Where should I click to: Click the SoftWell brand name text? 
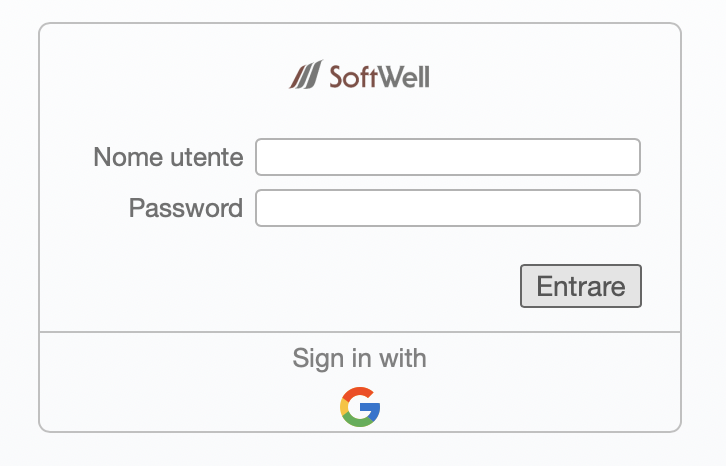click(379, 76)
